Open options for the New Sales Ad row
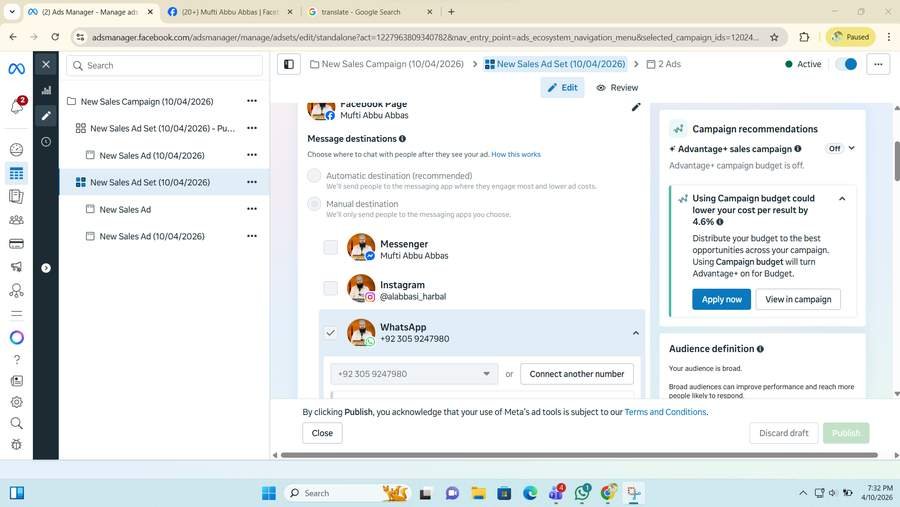 (252, 209)
